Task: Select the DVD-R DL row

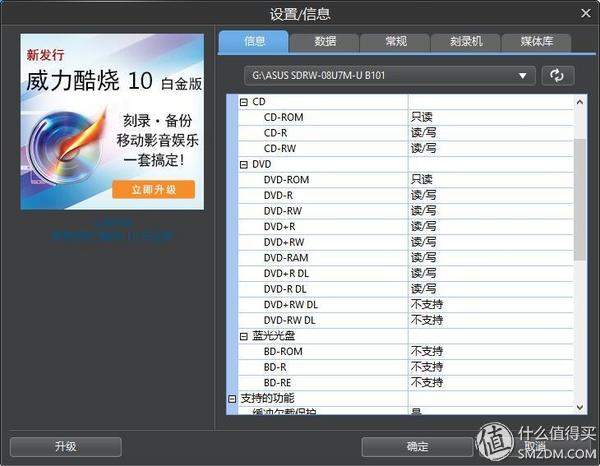Action: point(406,290)
